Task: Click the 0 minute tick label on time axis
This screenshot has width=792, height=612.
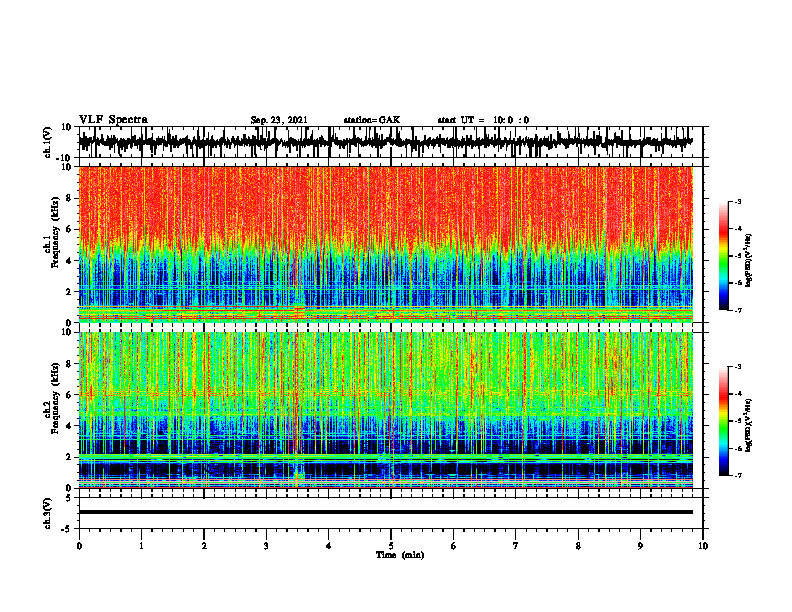Action: tap(79, 546)
